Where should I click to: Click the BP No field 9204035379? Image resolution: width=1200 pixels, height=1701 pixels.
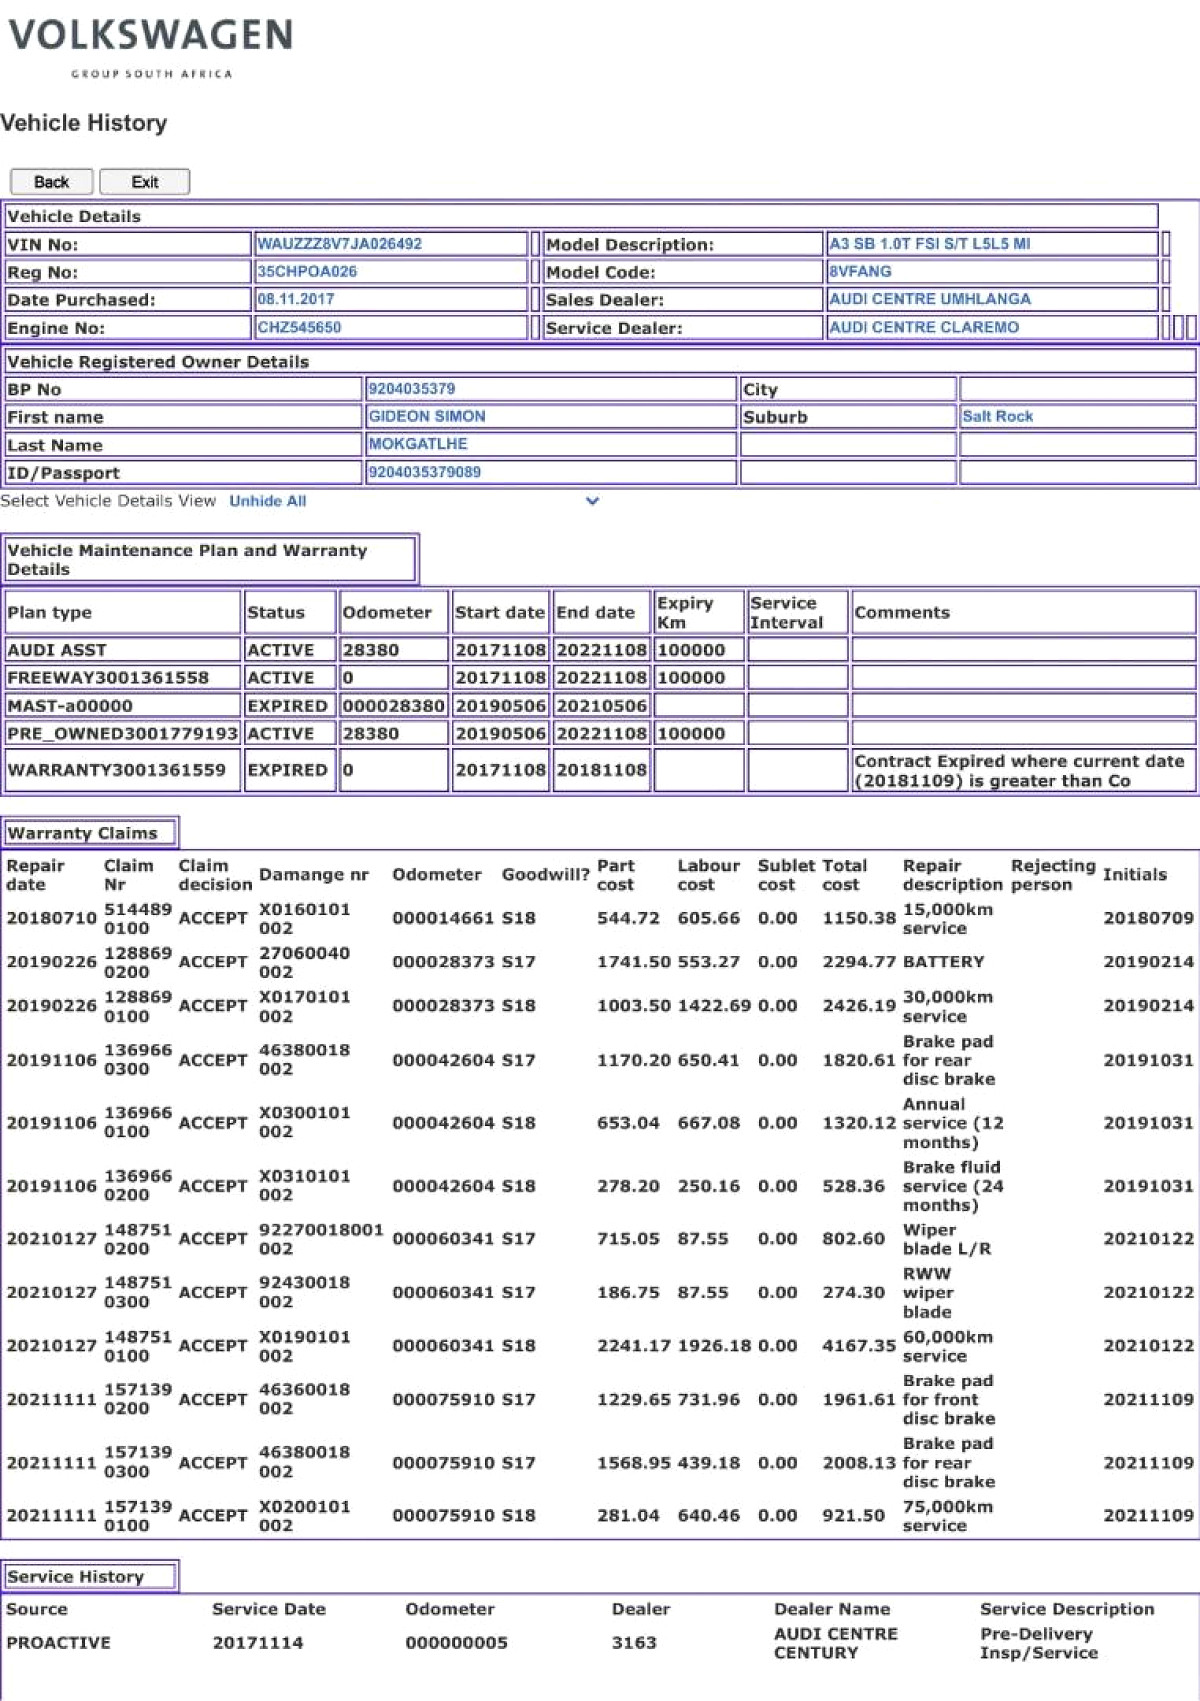pos(551,389)
